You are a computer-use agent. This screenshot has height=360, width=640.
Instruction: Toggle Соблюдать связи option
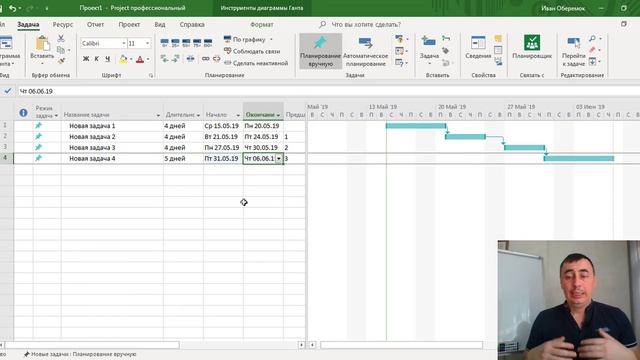pyautogui.click(x=252, y=51)
